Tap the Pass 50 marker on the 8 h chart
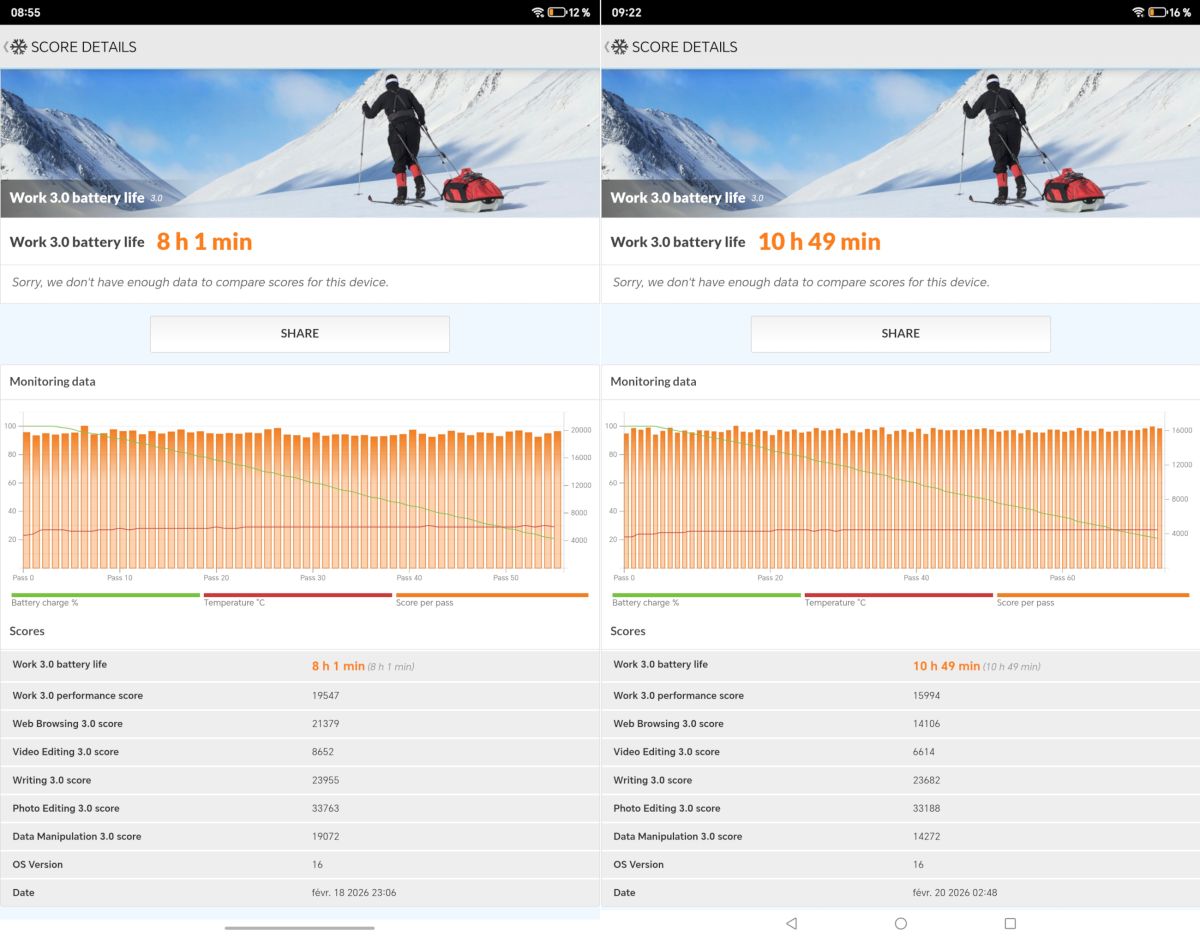The image size is (1200, 937). coord(505,577)
